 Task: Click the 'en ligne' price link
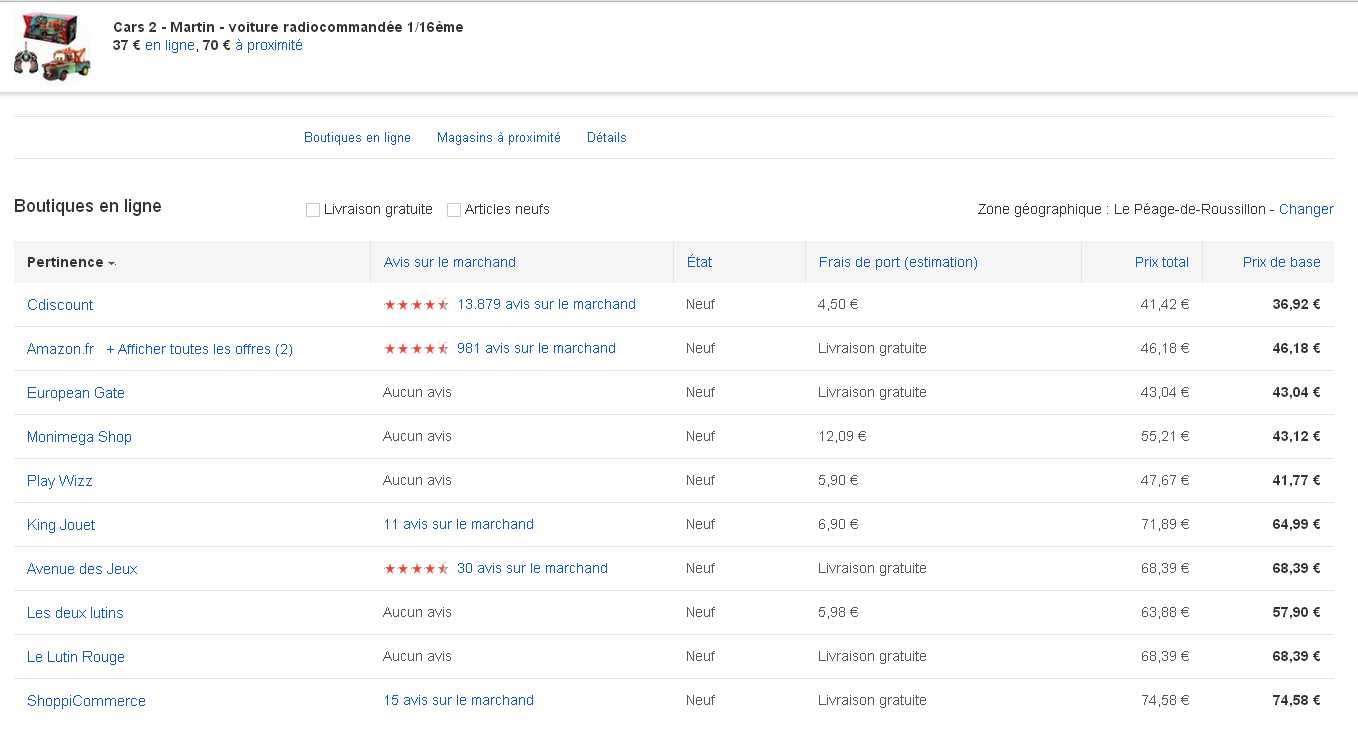coord(169,45)
